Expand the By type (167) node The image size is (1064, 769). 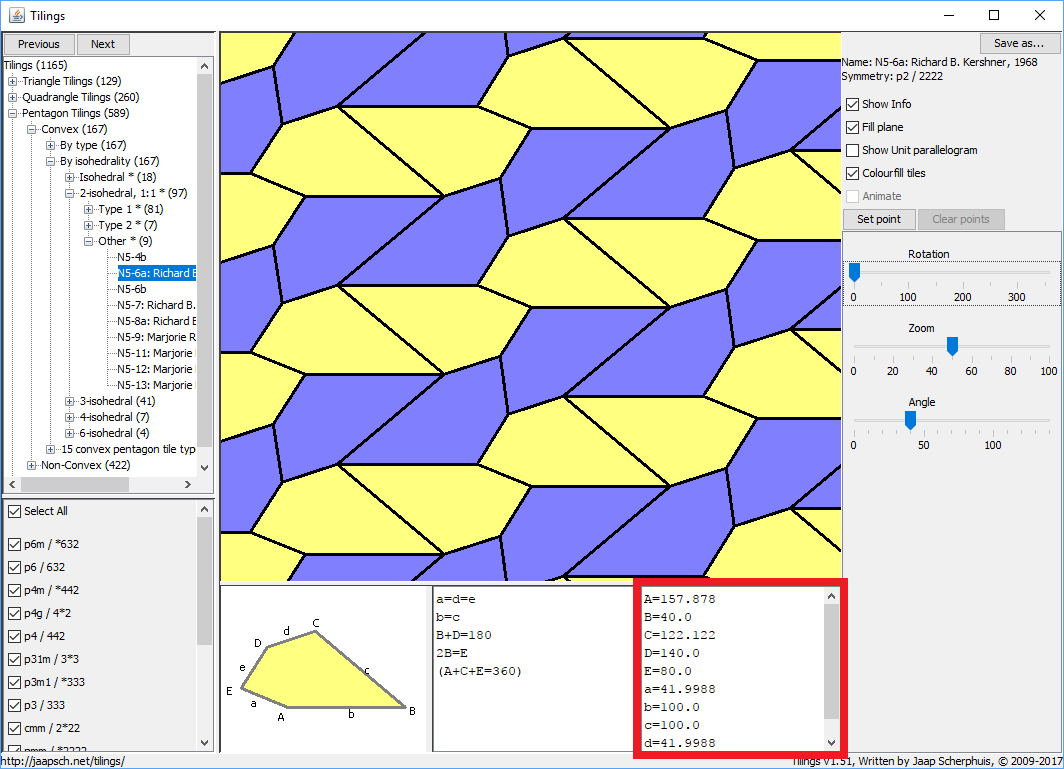tap(50, 145)
